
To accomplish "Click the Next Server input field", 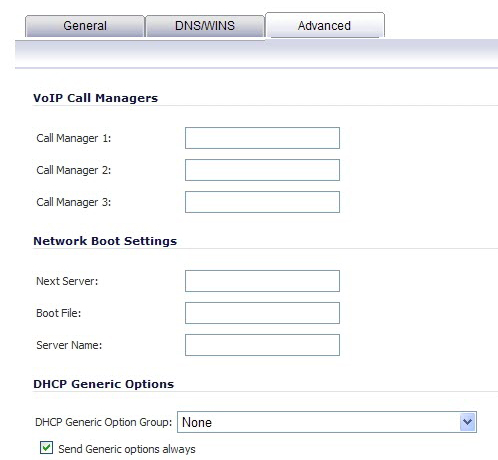I will click(x=262, y=281).
